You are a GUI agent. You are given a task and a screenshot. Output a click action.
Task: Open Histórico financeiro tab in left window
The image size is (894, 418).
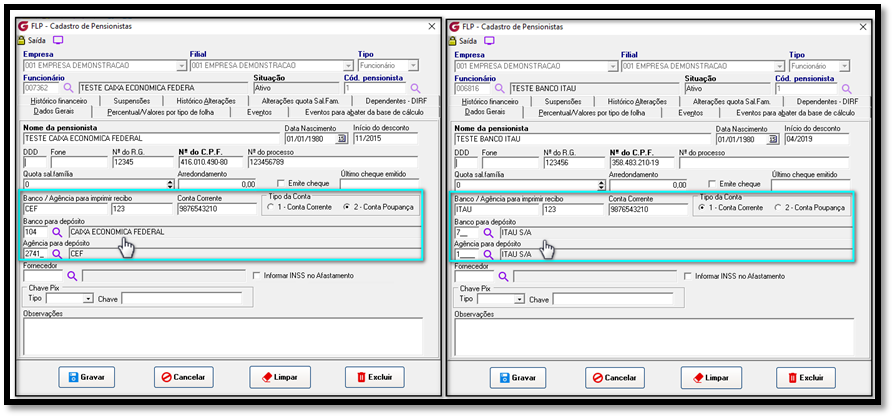pyautogui.click(x=59, y=101)
